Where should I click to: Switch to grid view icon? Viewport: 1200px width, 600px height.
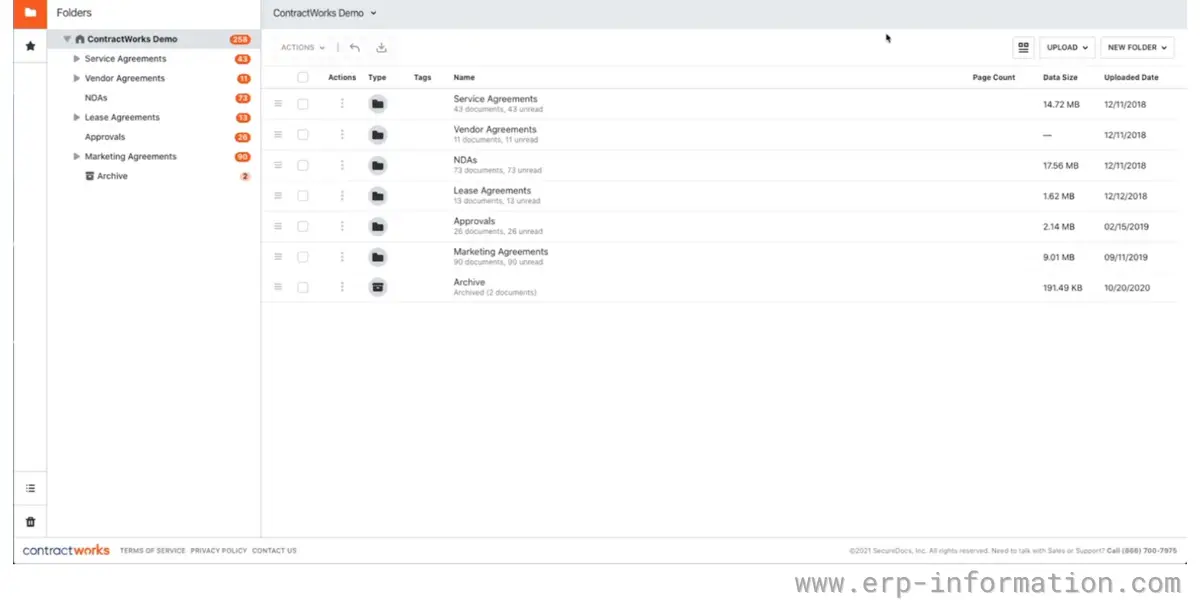pos(1023,47)
